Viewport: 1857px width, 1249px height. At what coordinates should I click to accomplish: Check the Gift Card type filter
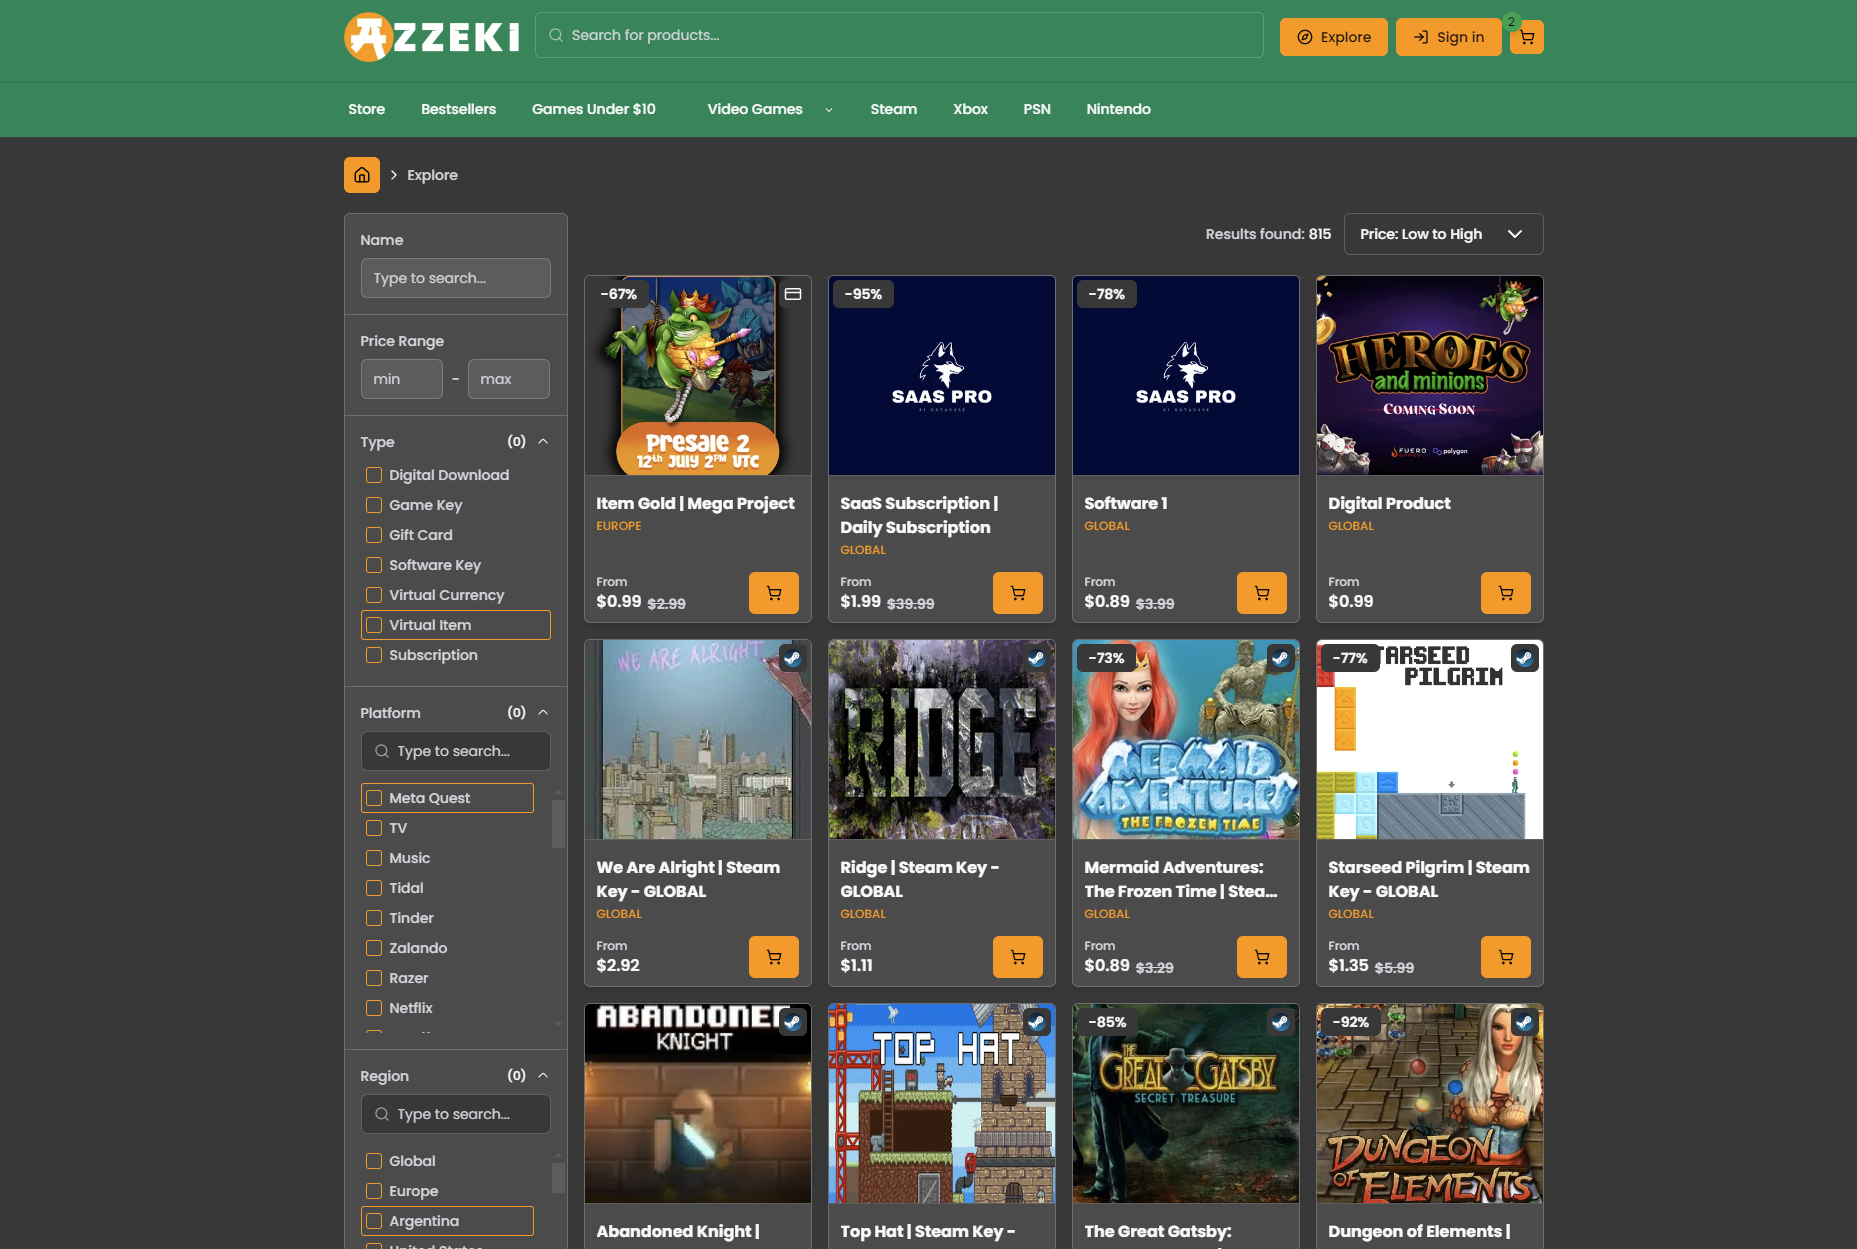(x=374, y=535)
